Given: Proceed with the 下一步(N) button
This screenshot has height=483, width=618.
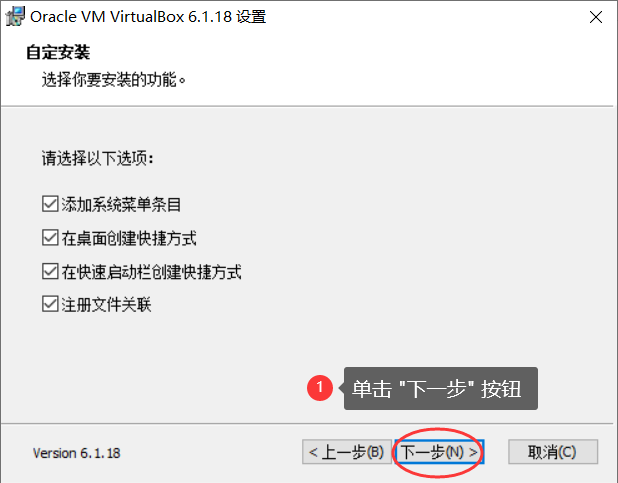Looking at the screenshot, I should click(x=439, y=452).
